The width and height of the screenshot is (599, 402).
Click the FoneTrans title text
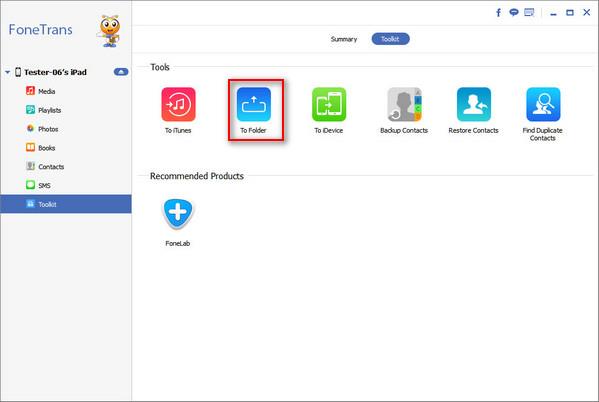(40, 30)
